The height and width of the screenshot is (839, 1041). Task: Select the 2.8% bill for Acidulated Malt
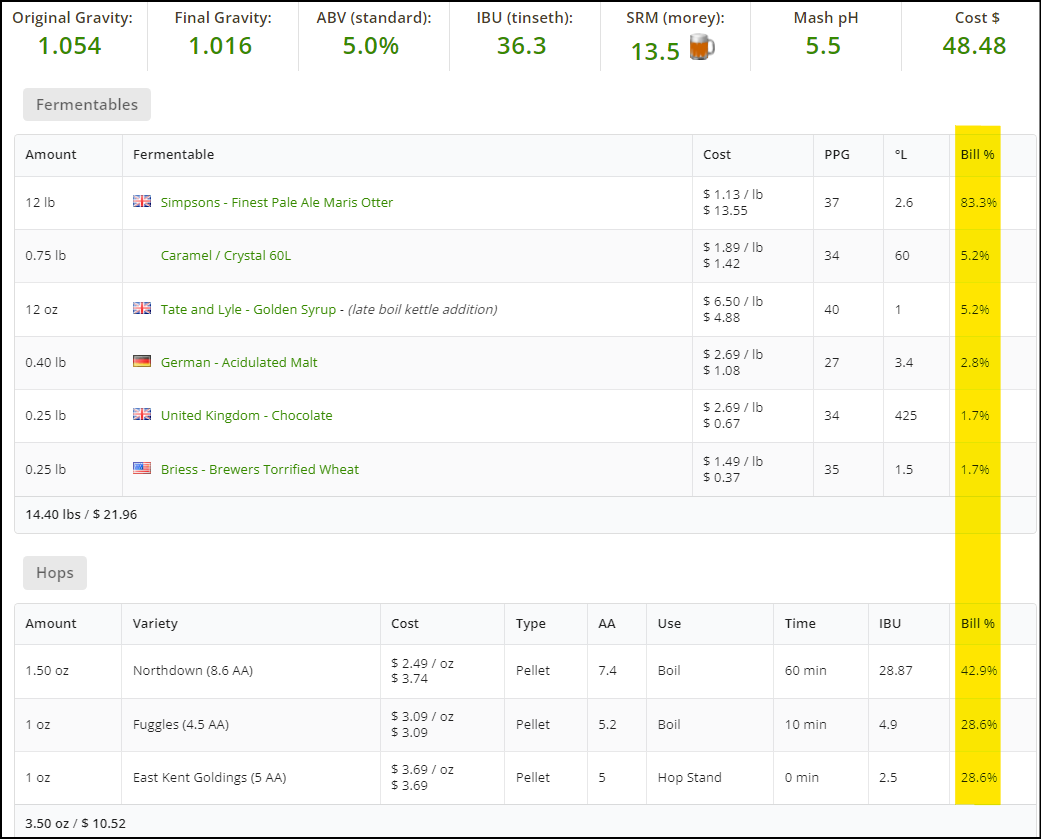coord(975,362)
